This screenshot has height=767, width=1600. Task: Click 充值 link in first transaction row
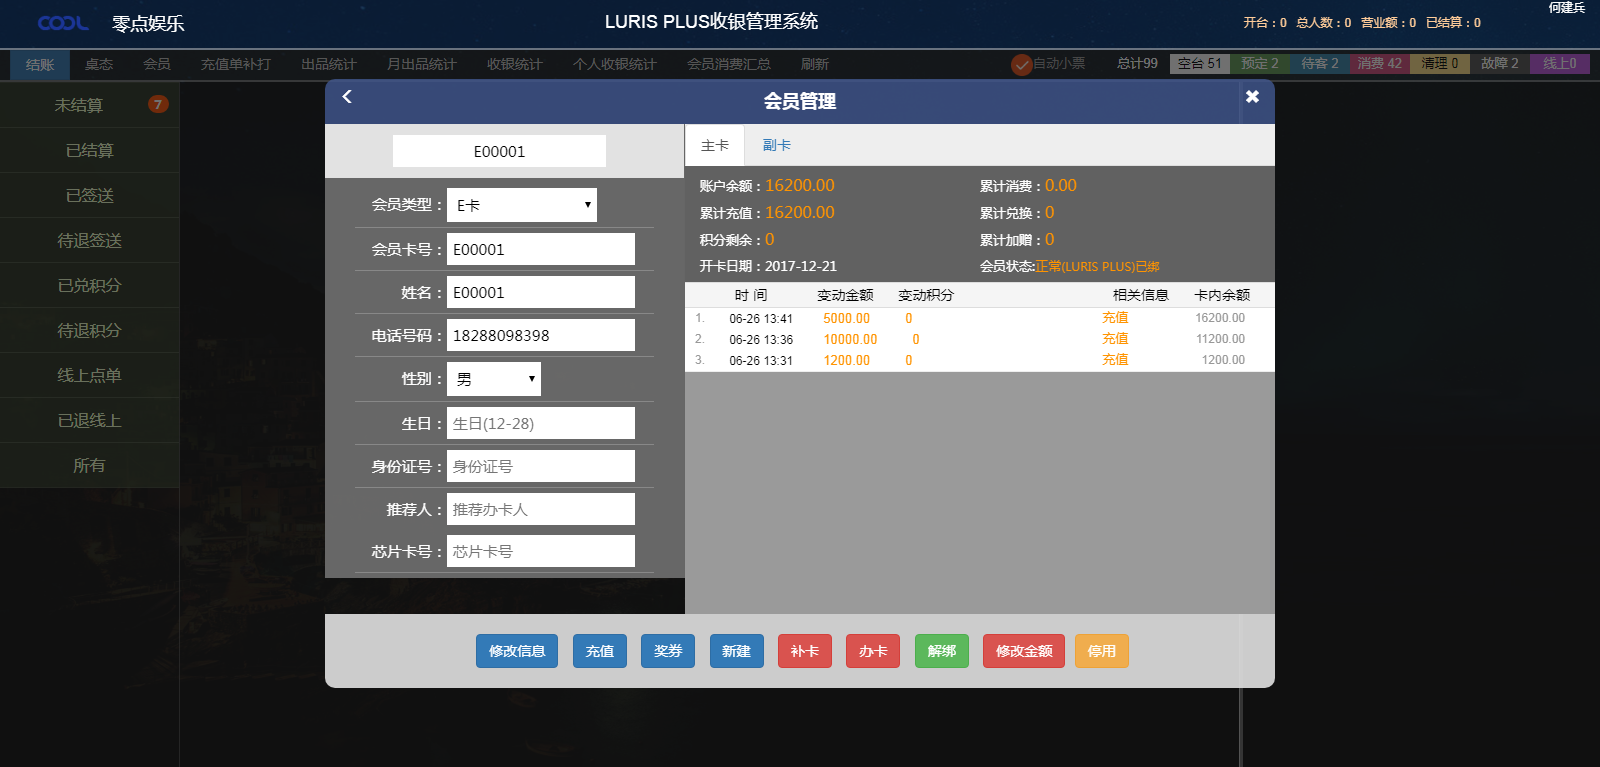tap(1115, 318)
